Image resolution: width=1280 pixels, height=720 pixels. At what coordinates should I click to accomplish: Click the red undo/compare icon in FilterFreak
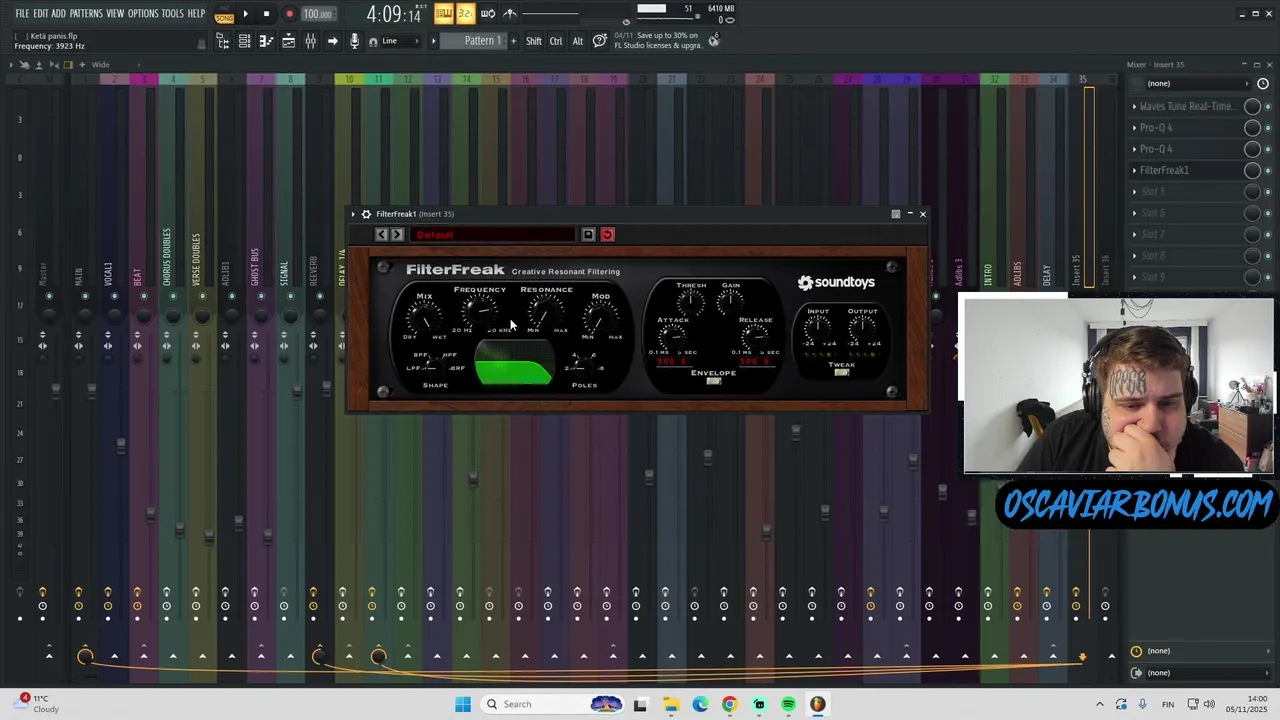[x=608, y=235]
